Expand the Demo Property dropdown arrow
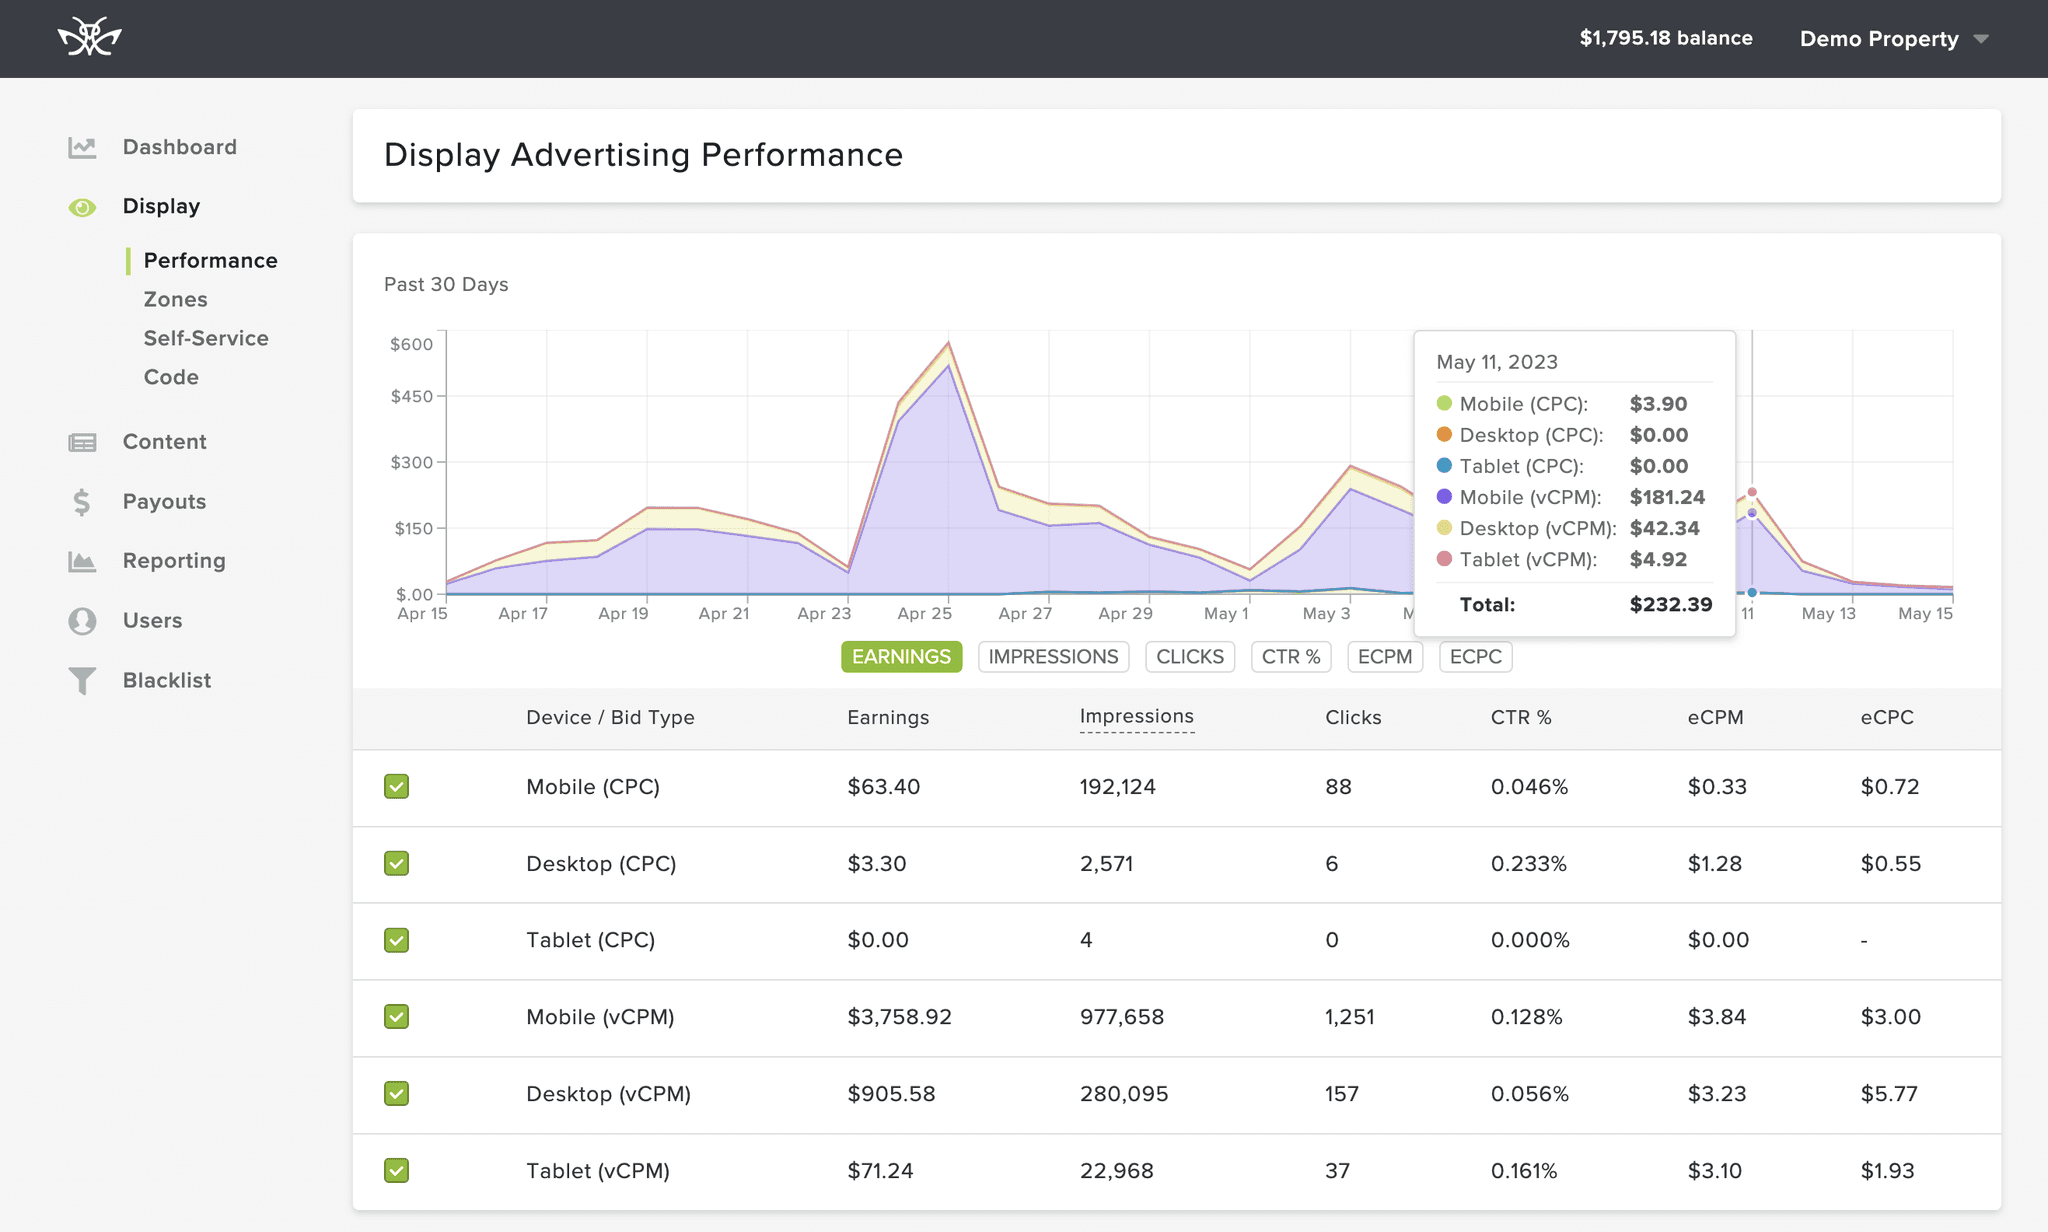The height and width of the screenshot is (1232, 2048). pos(1981,40)
